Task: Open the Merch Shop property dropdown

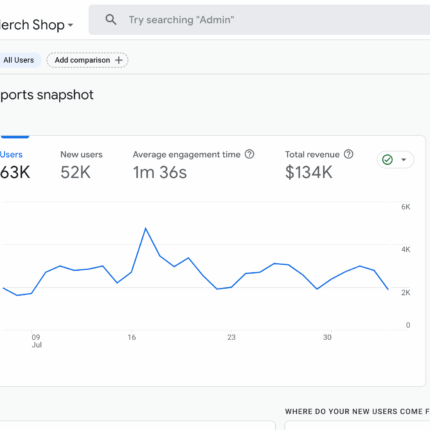Action: (x=36, y=25)
